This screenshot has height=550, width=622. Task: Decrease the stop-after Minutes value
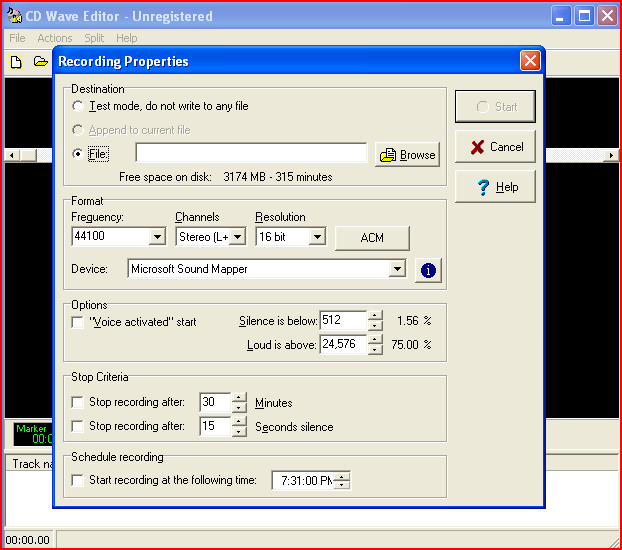pyautogui.click(x=239, y=408)
